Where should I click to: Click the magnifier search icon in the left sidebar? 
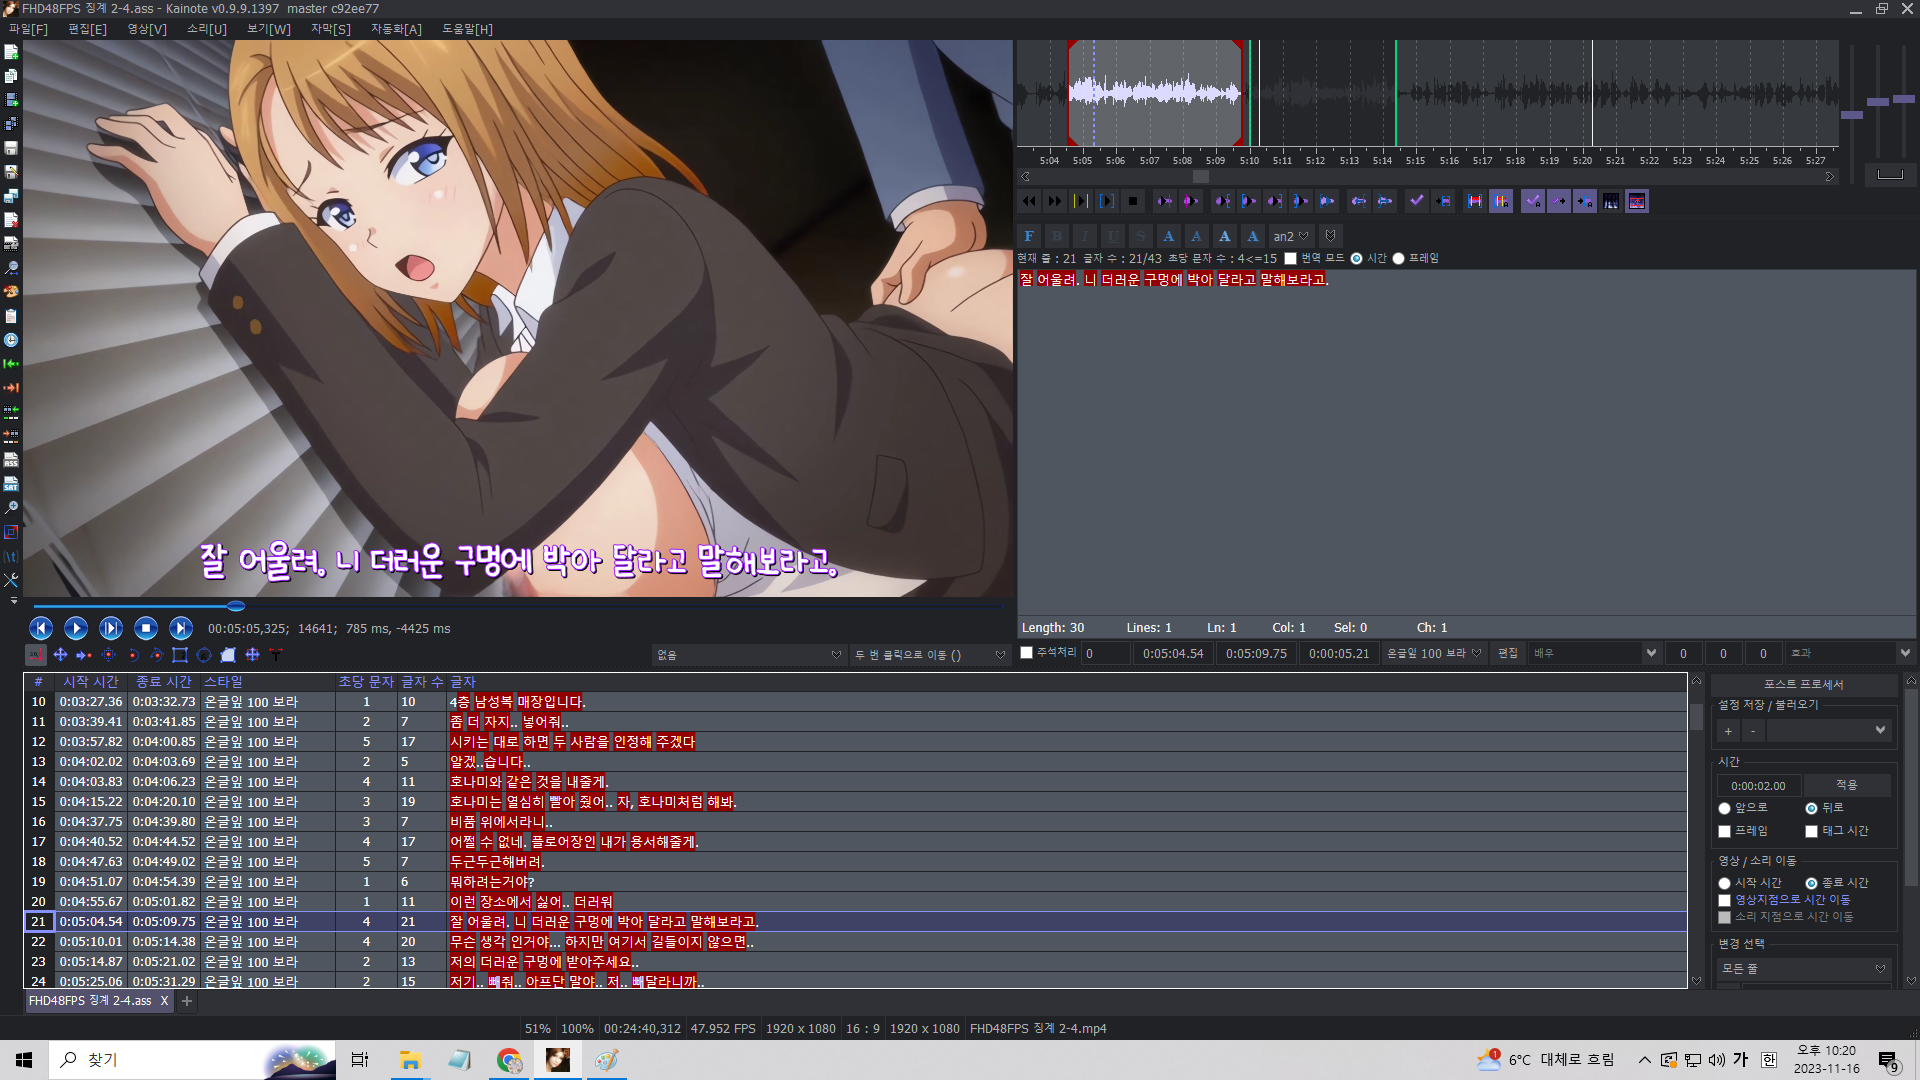click(11, 268)
